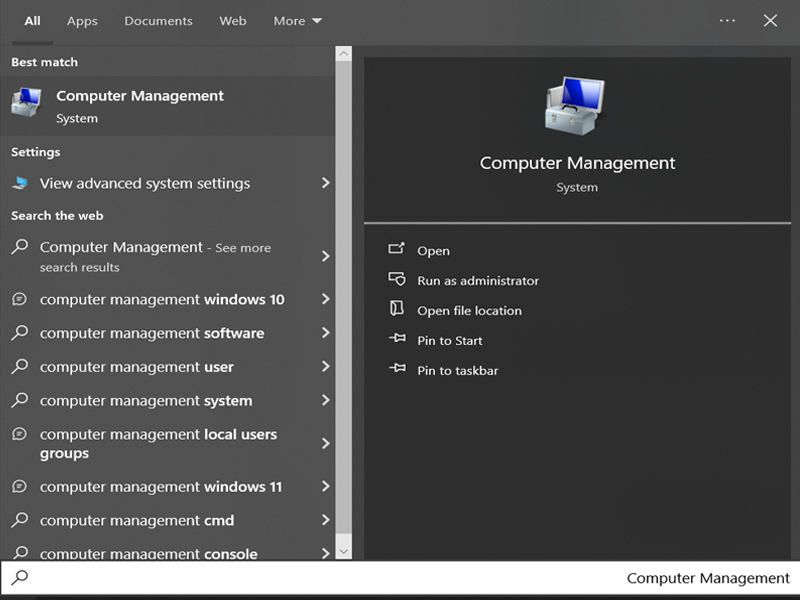Image resolution: width=800 pixels, height=600 pixels.
Task: Select Open file location
Action: click(x=469, y=311)
